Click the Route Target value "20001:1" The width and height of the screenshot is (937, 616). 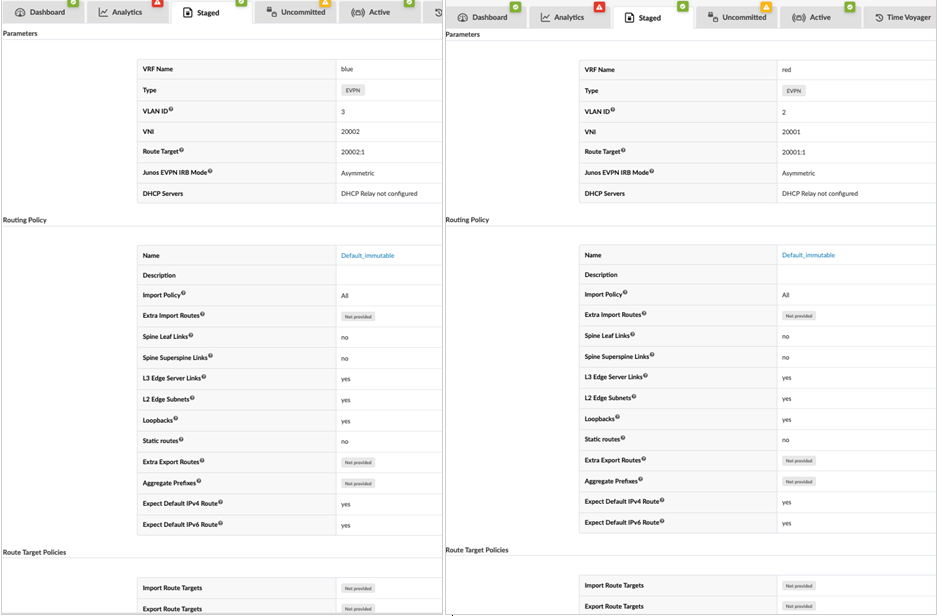(794, 152)
